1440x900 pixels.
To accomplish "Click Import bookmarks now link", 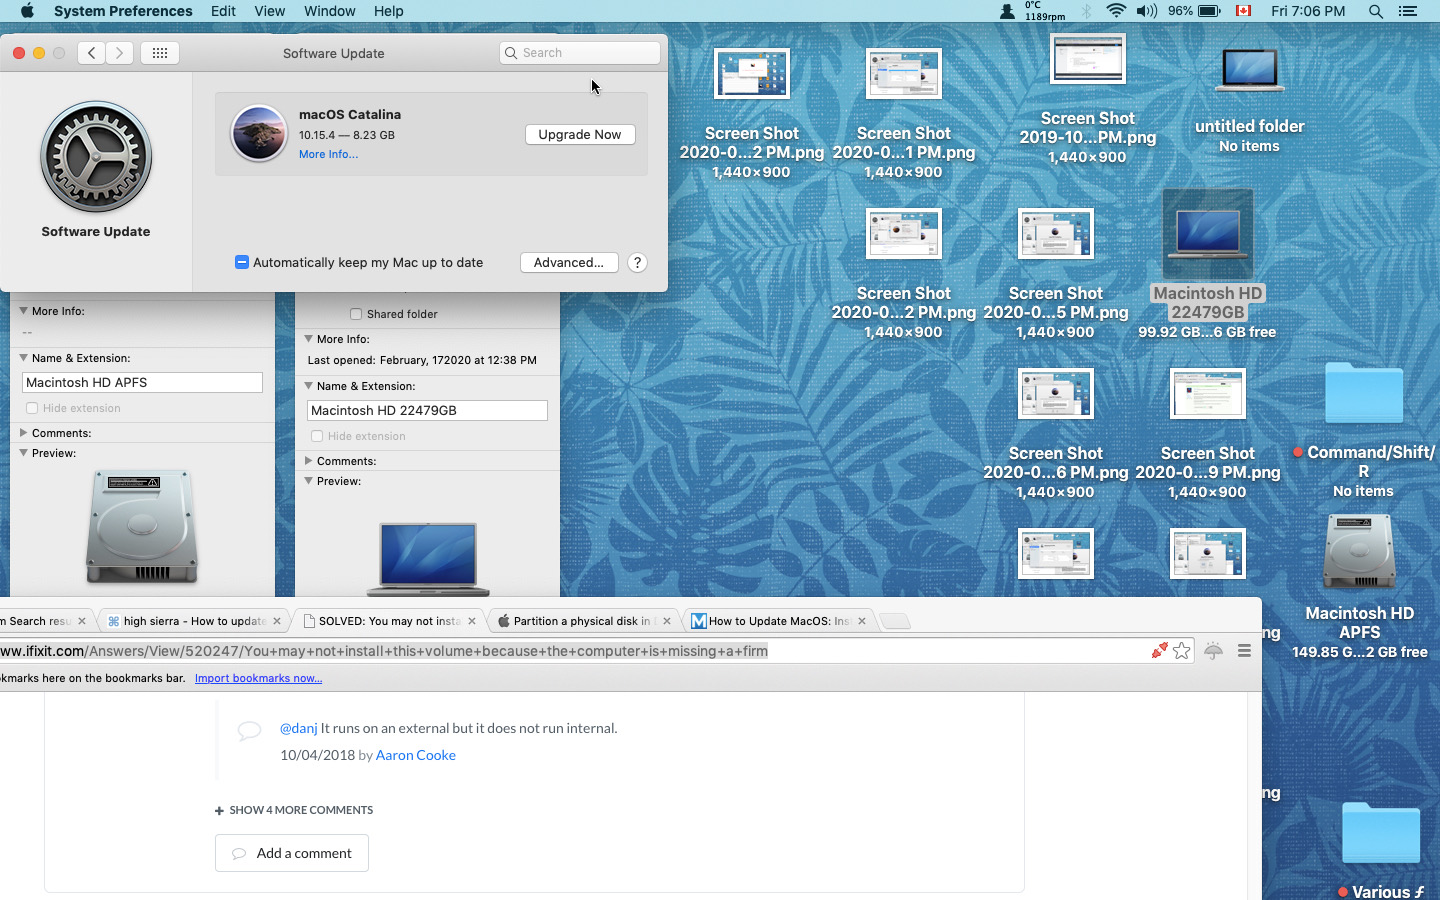I will [x=258, y=678].
